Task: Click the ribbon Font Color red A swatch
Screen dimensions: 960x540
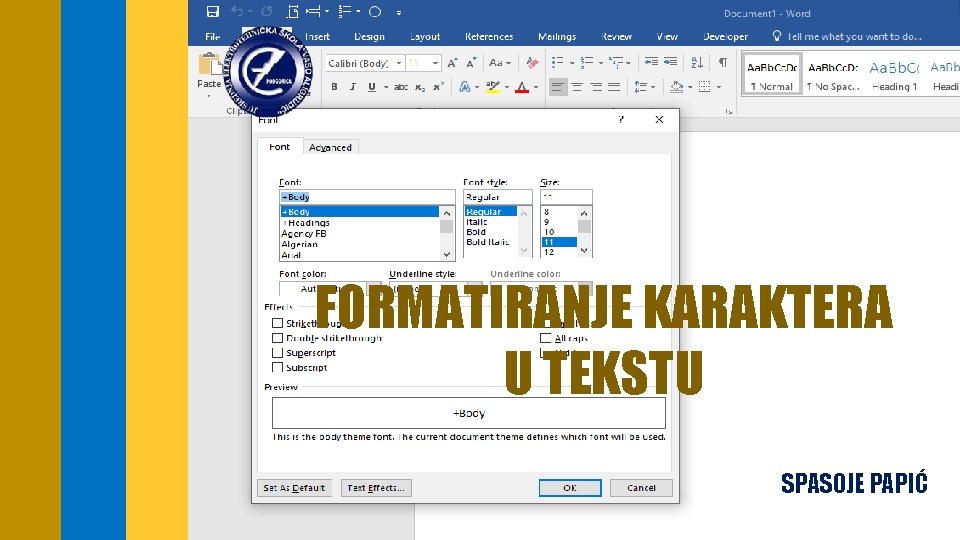Action: pos(522,87)
